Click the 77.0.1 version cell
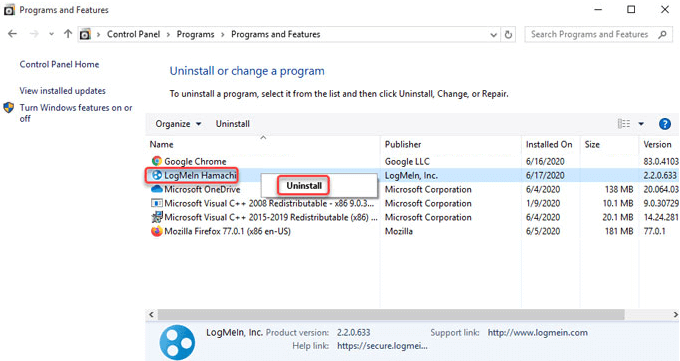Viewport: 680px width, 361px height. (654, 231)
